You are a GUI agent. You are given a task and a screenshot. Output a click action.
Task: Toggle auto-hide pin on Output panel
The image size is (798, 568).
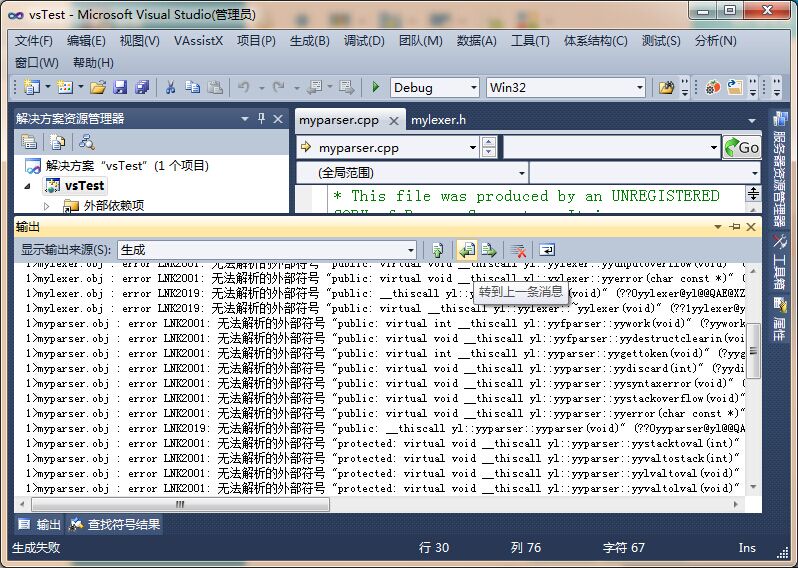point(734,226)
